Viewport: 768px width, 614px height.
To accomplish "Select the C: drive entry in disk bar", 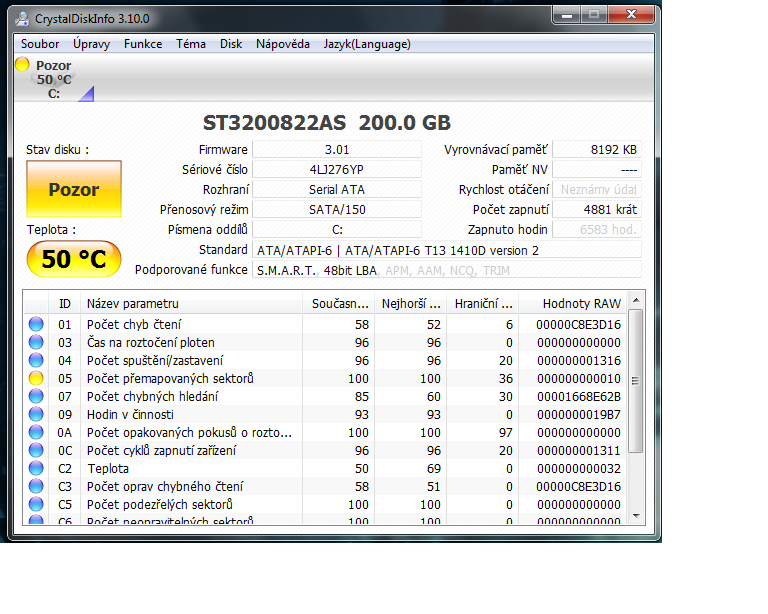I will pos(54,79).
